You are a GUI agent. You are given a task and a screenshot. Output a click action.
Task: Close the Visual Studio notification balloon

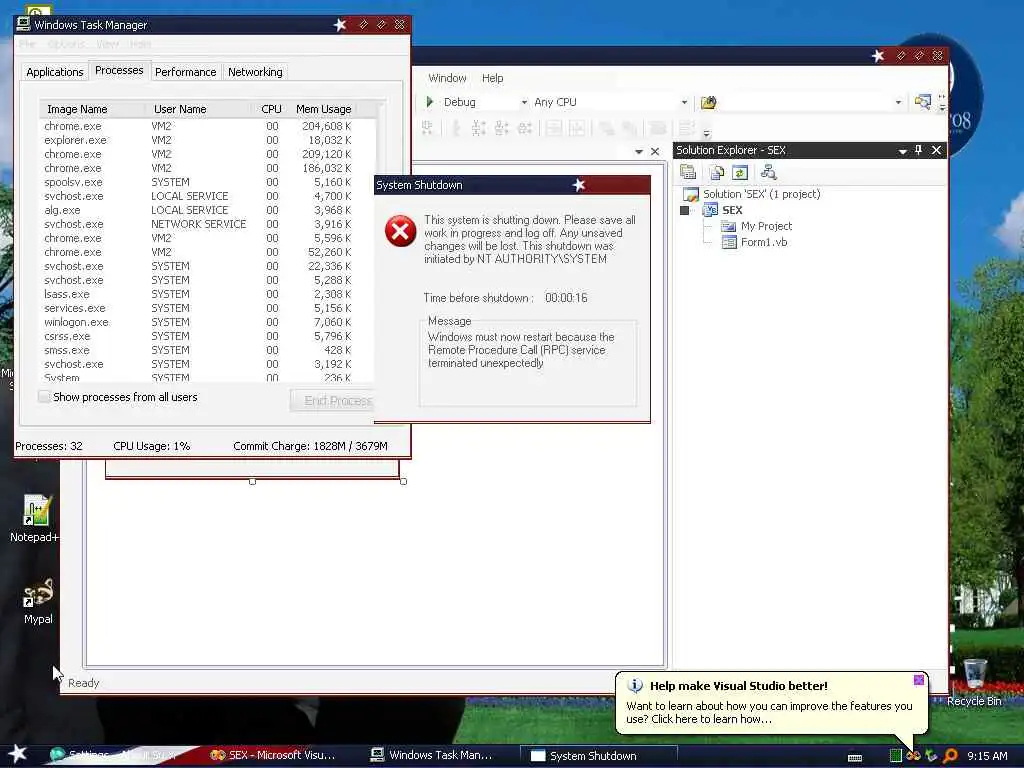[x=918, y=680]
